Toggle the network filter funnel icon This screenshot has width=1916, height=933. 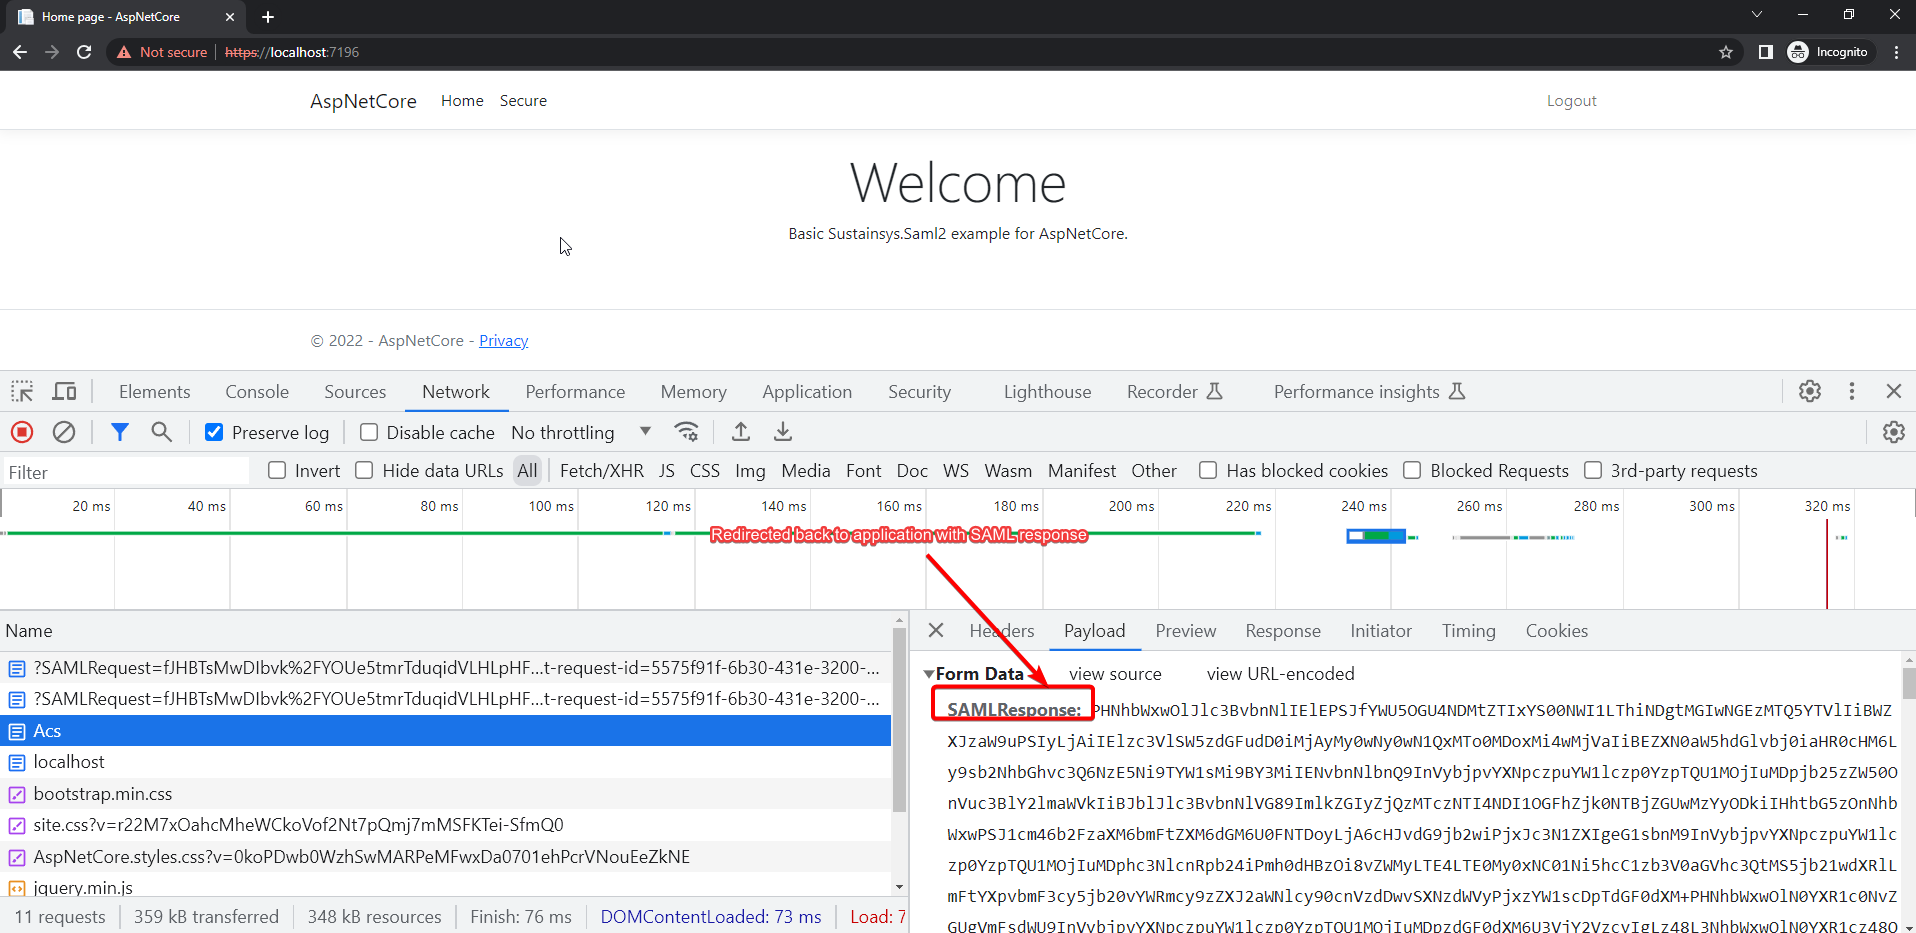(x=120, y=432)
